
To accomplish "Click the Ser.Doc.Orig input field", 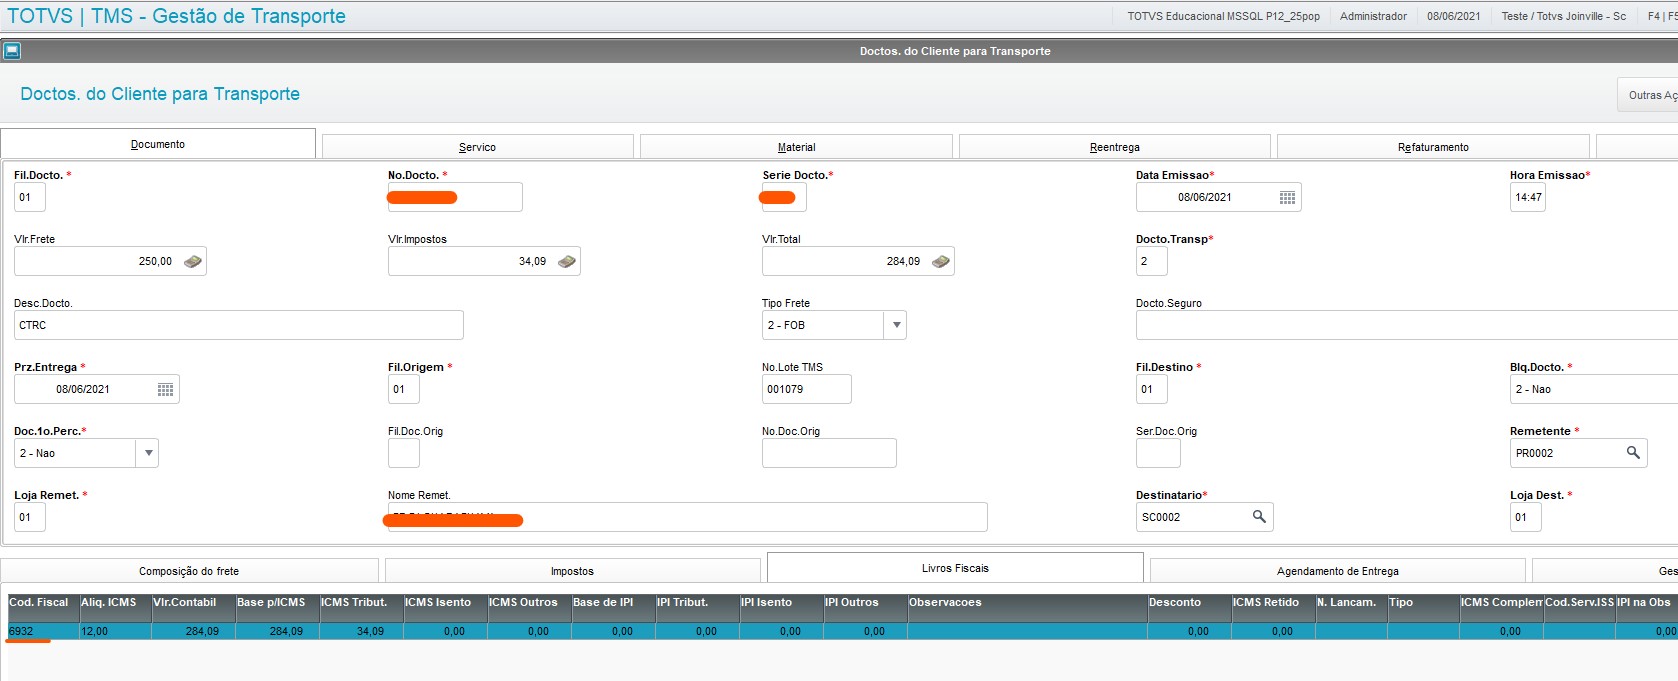I will point(1158,453).
